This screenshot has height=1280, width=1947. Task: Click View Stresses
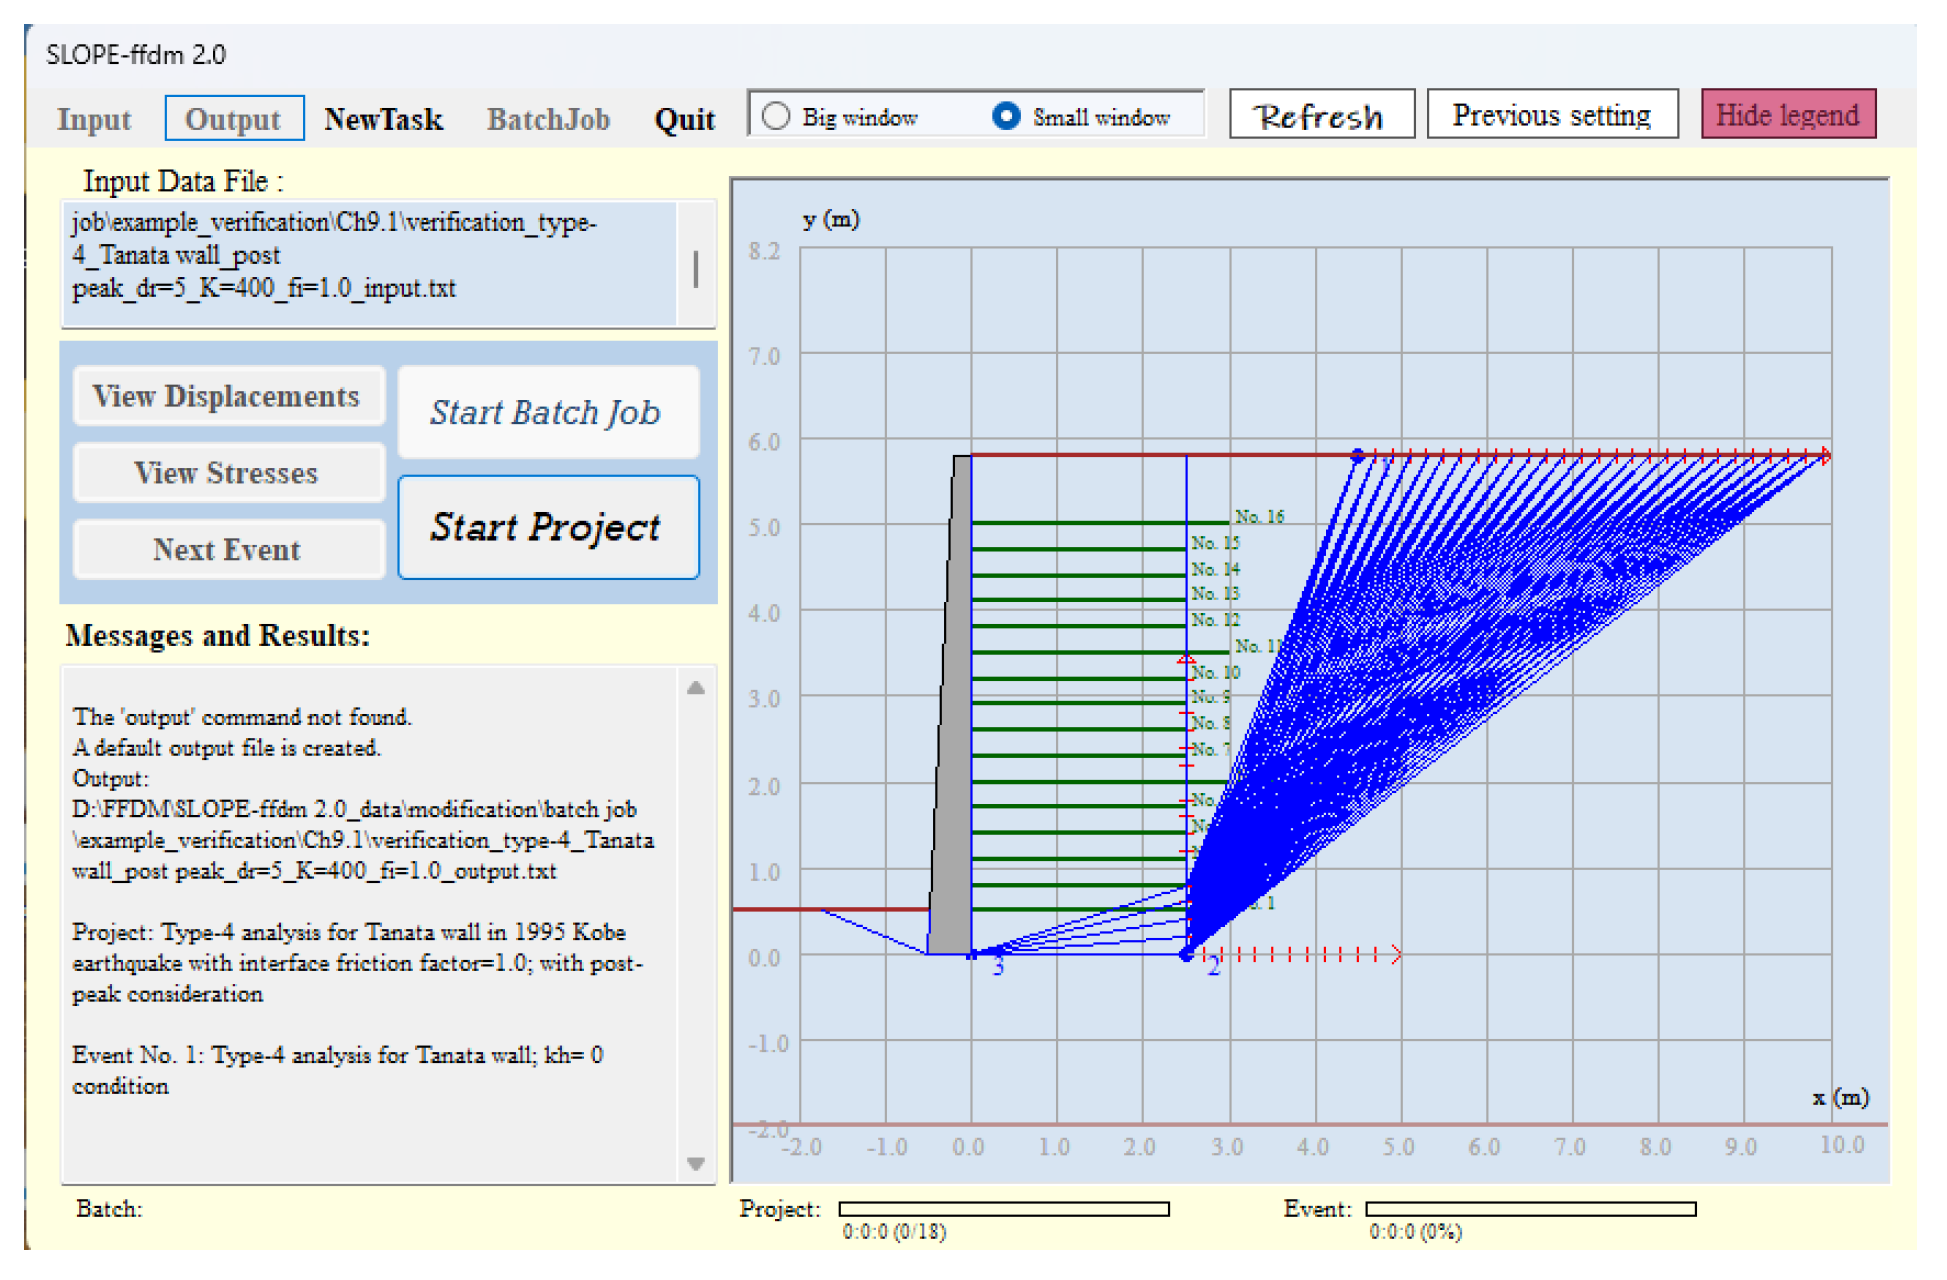(227, 472)
